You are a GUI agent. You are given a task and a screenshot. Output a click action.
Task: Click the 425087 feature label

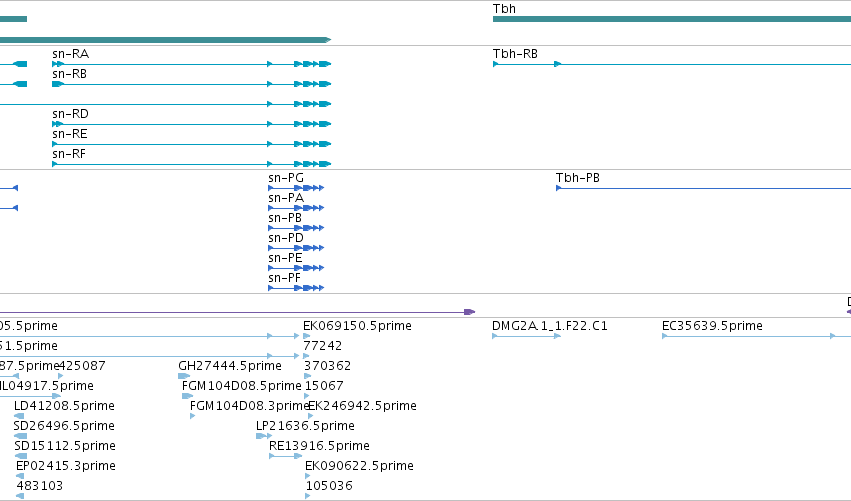click(x=82, y=366)
